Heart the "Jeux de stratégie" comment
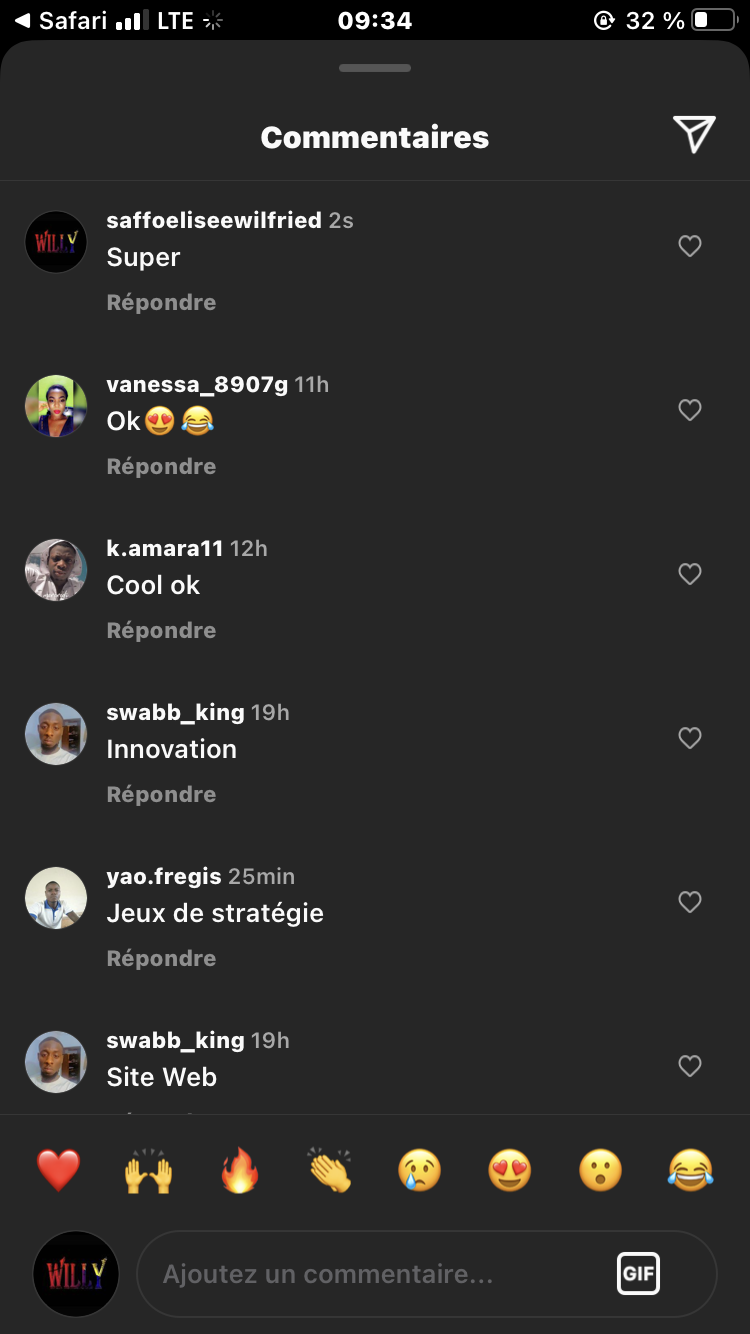This screenshot has width=750, height=1334. 690,902
